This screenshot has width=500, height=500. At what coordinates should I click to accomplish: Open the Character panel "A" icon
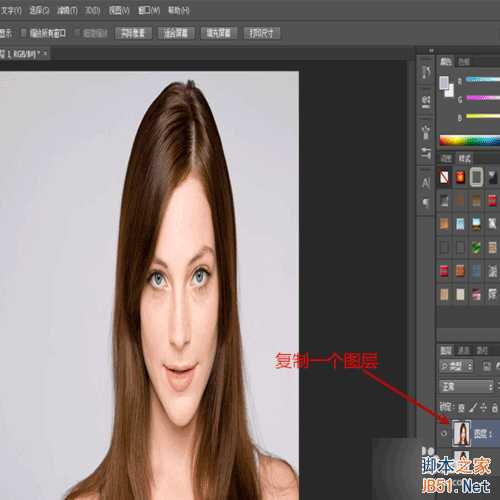pyautogui.click(x=426, y=183)
